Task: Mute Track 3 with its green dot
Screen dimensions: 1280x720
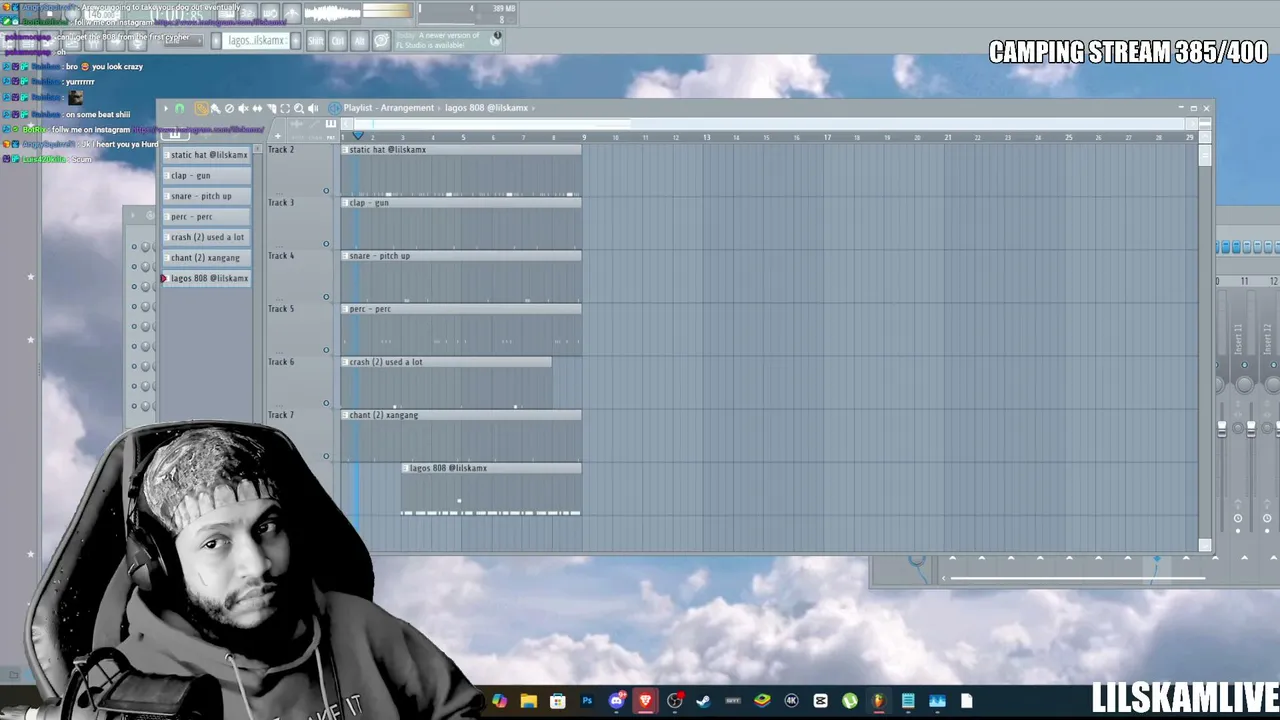Action: (x=326, y=244)
